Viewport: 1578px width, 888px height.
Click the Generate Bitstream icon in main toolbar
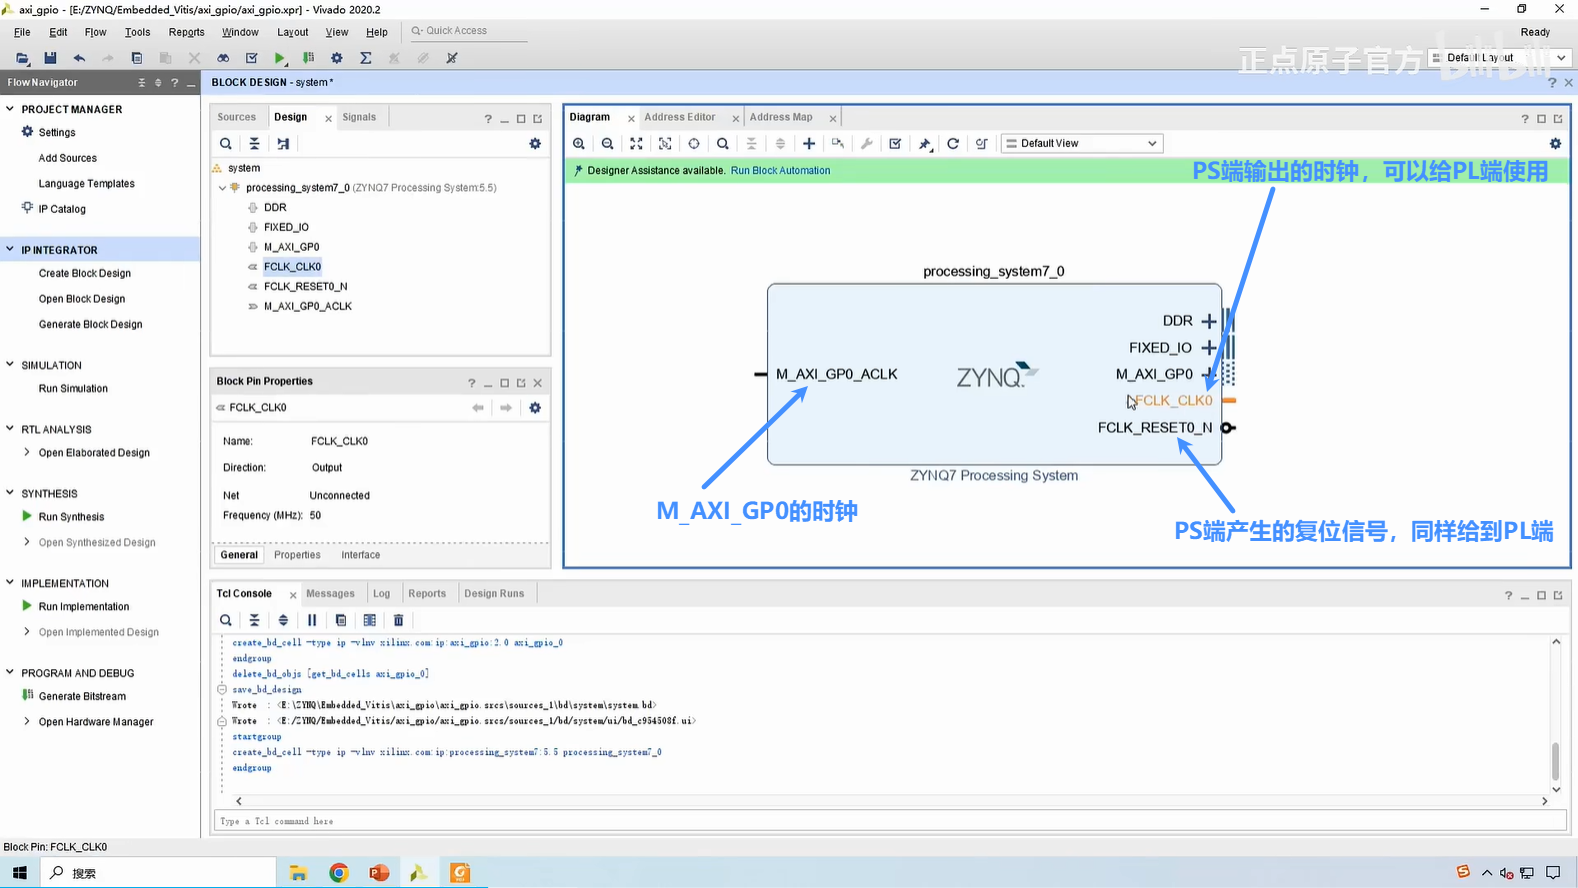pyautogui.click(x=308, y=58)
